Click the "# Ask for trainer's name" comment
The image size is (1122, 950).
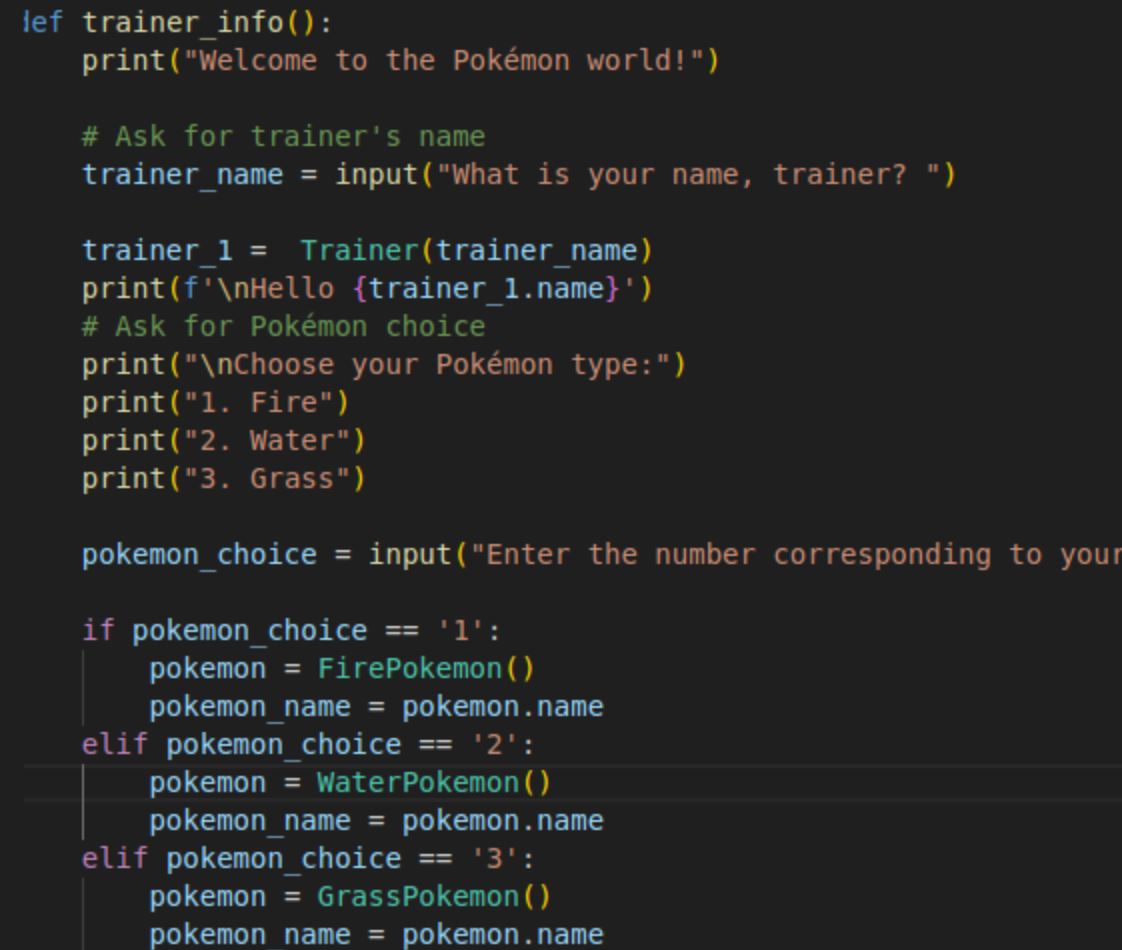(283, 136)
